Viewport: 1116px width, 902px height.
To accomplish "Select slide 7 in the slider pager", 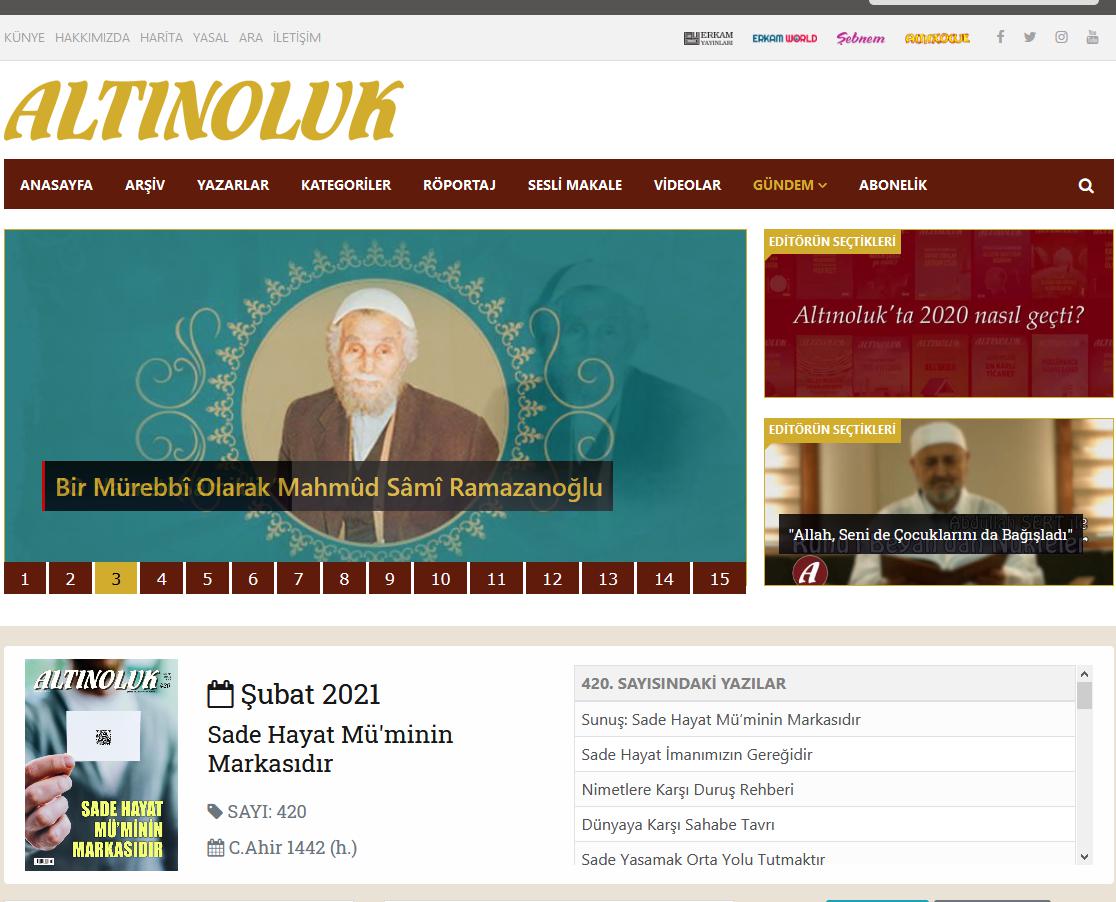I will pos(298,579).
